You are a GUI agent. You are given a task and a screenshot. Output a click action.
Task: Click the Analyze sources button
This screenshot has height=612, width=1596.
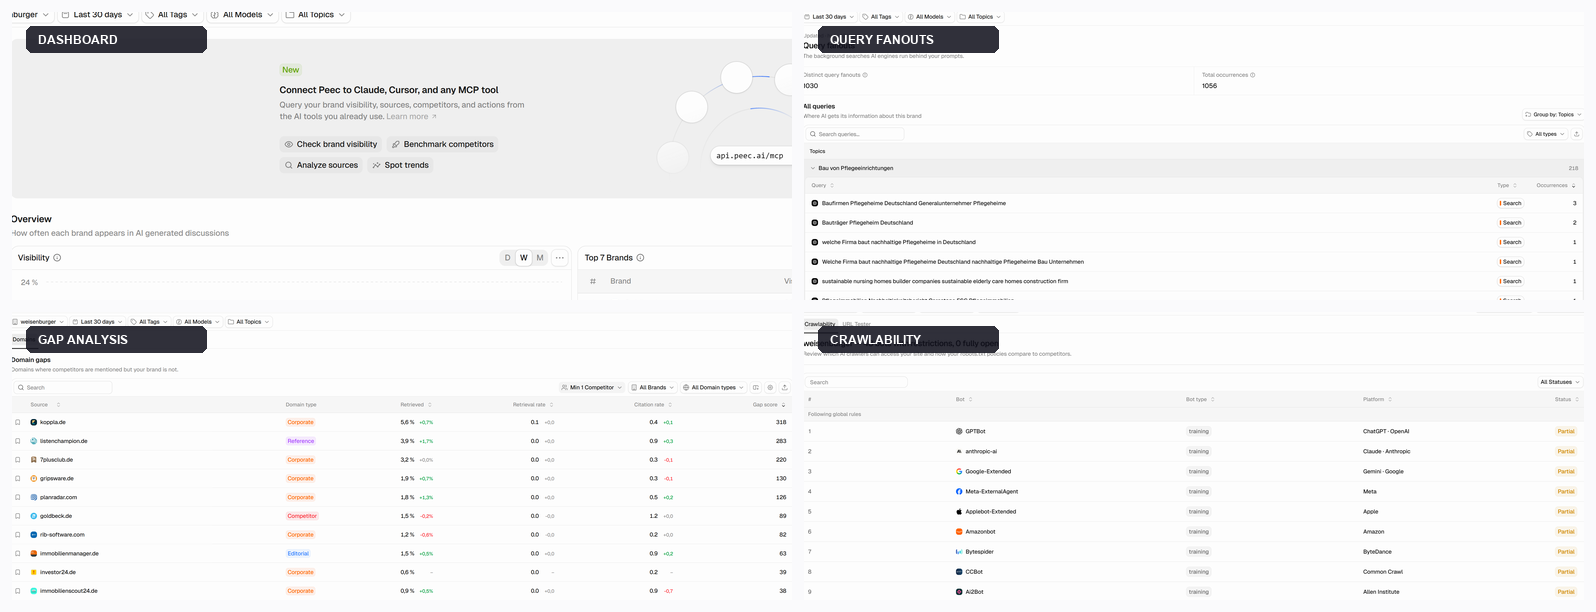321,165
